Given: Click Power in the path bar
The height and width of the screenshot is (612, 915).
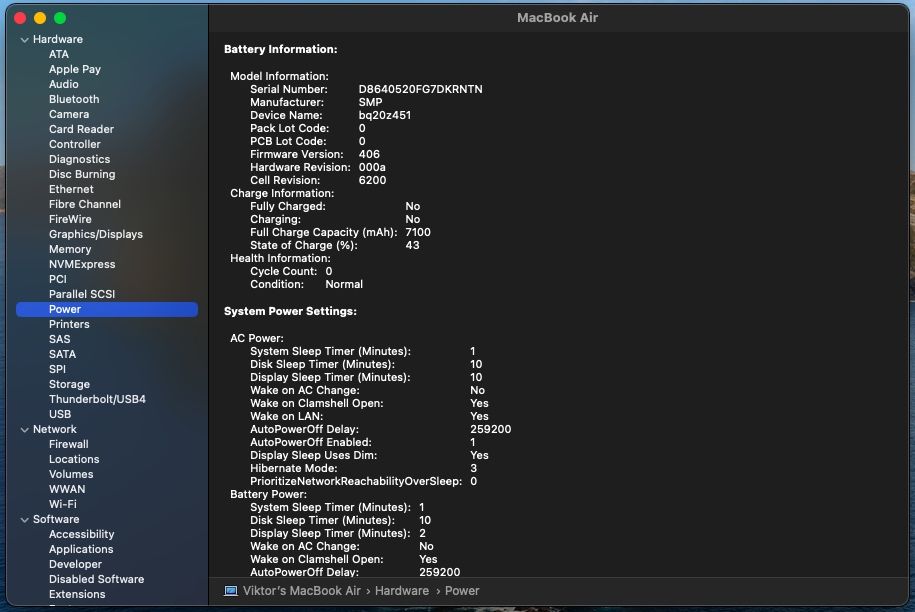Looking at the screenshot, I should click(x=462, y=590).
